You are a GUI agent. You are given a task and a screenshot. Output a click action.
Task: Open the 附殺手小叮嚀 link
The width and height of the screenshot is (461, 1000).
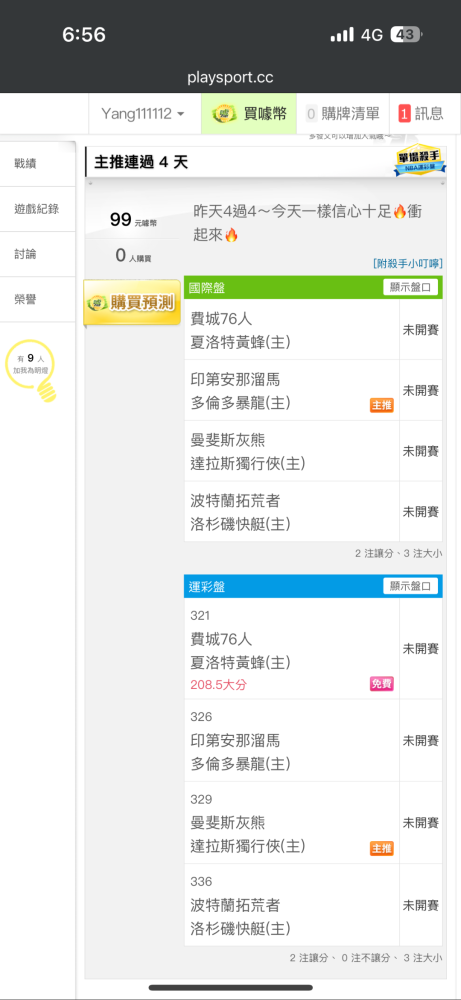[407, 263]
